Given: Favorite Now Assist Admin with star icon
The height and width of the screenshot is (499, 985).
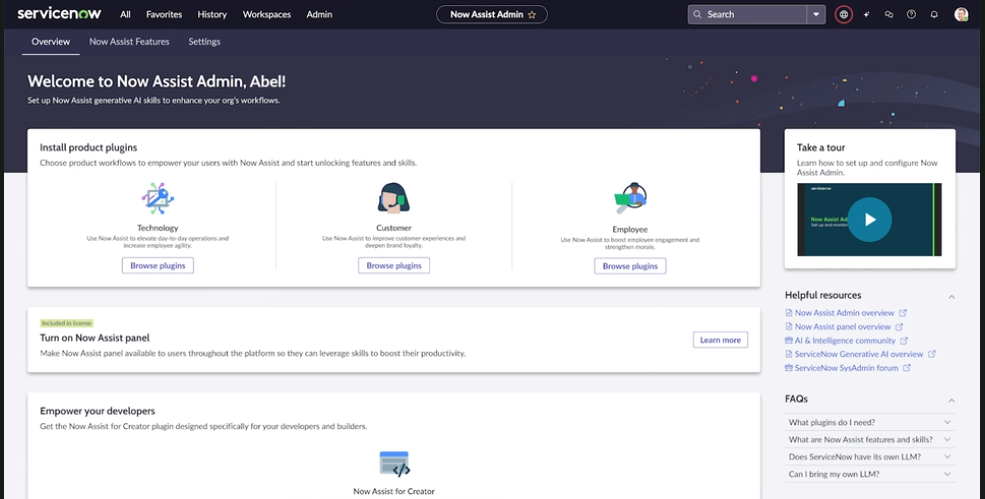Looking at the screenshot, I should (x=532, y=14).
